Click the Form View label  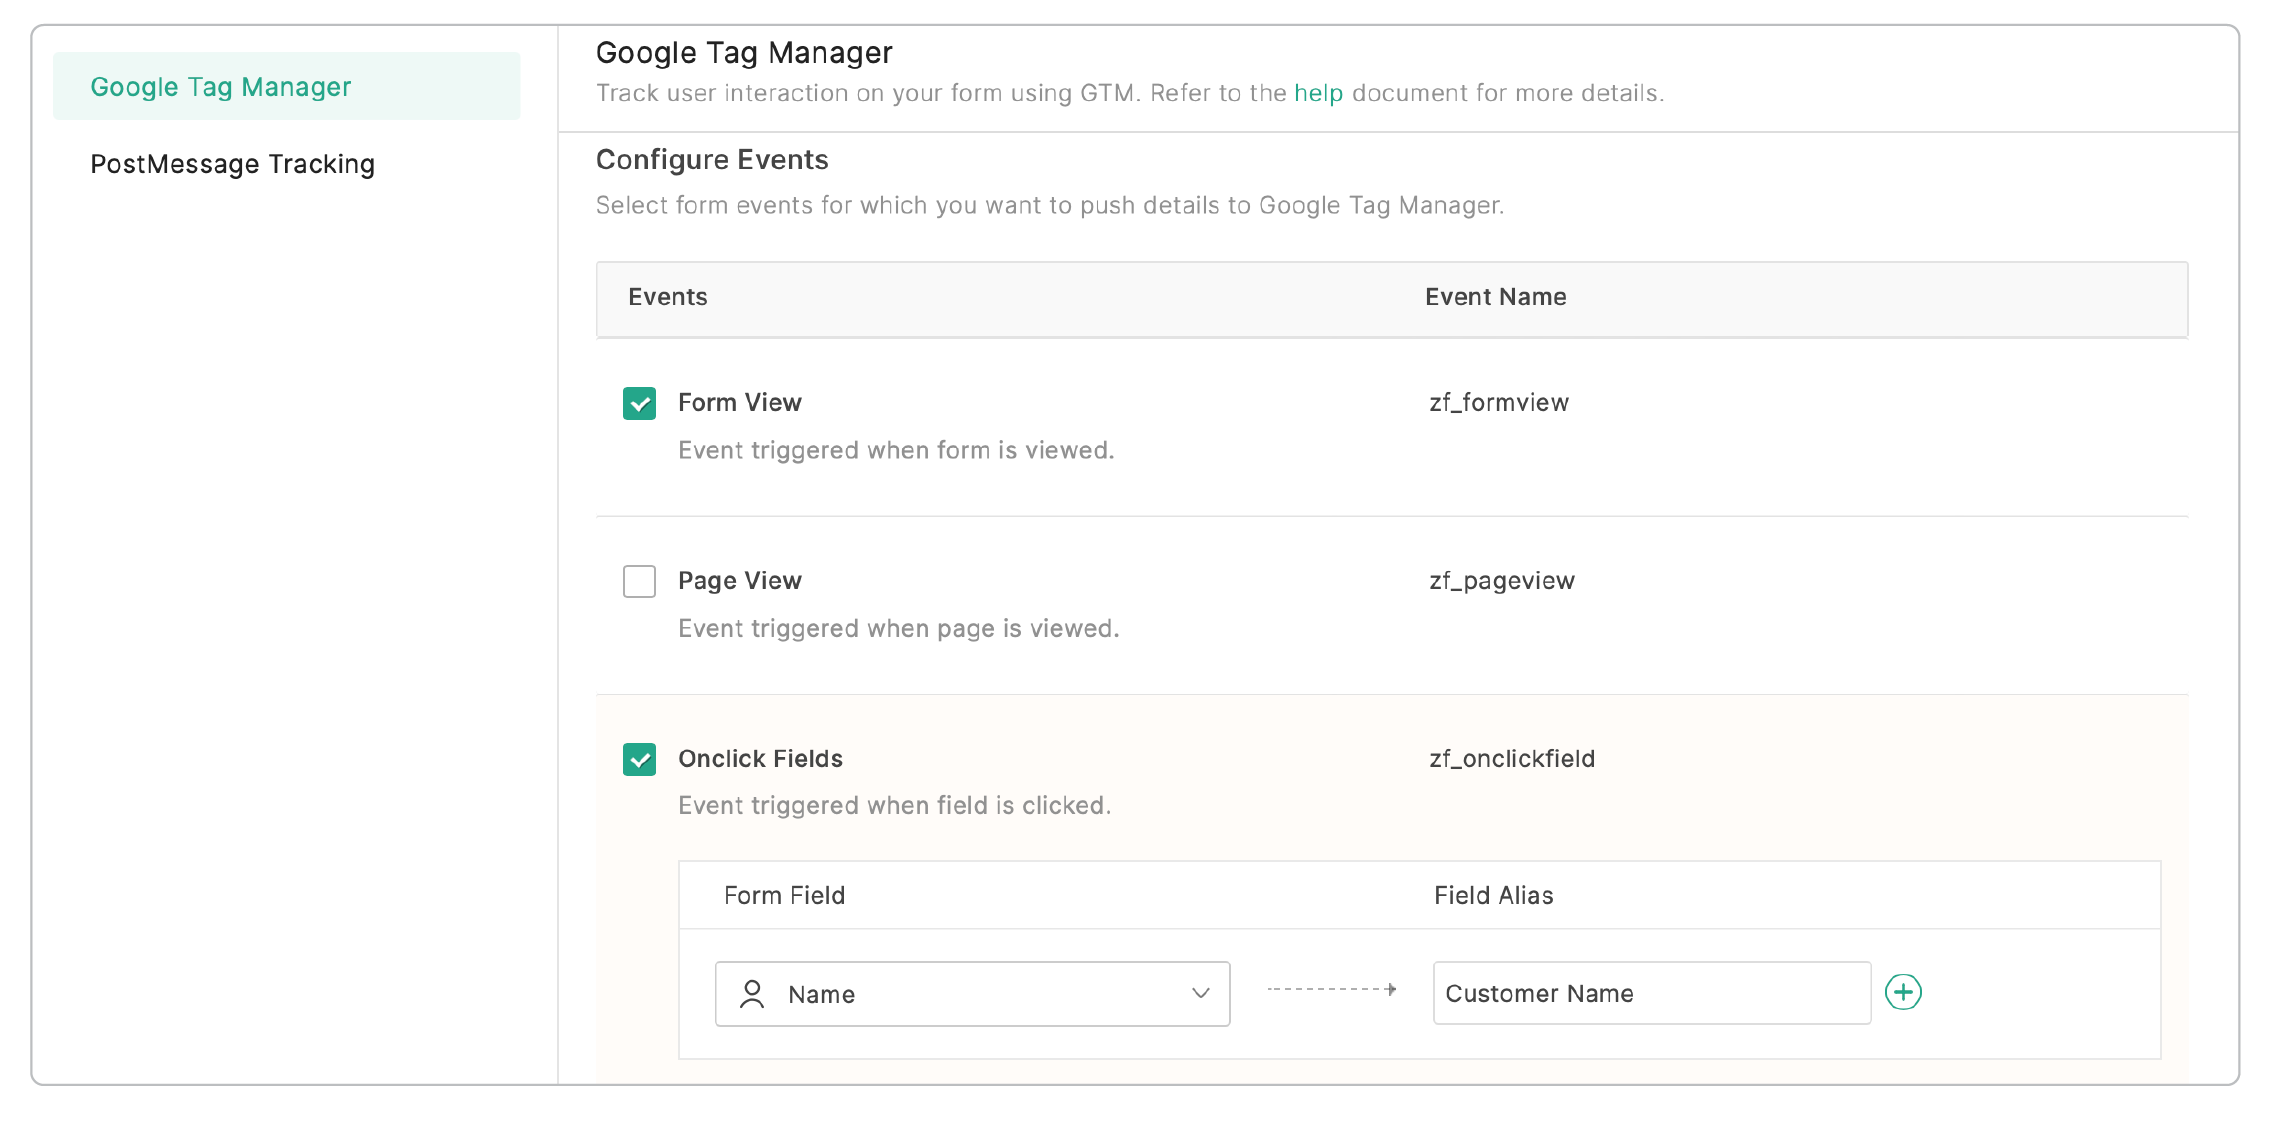click(739, 402)
